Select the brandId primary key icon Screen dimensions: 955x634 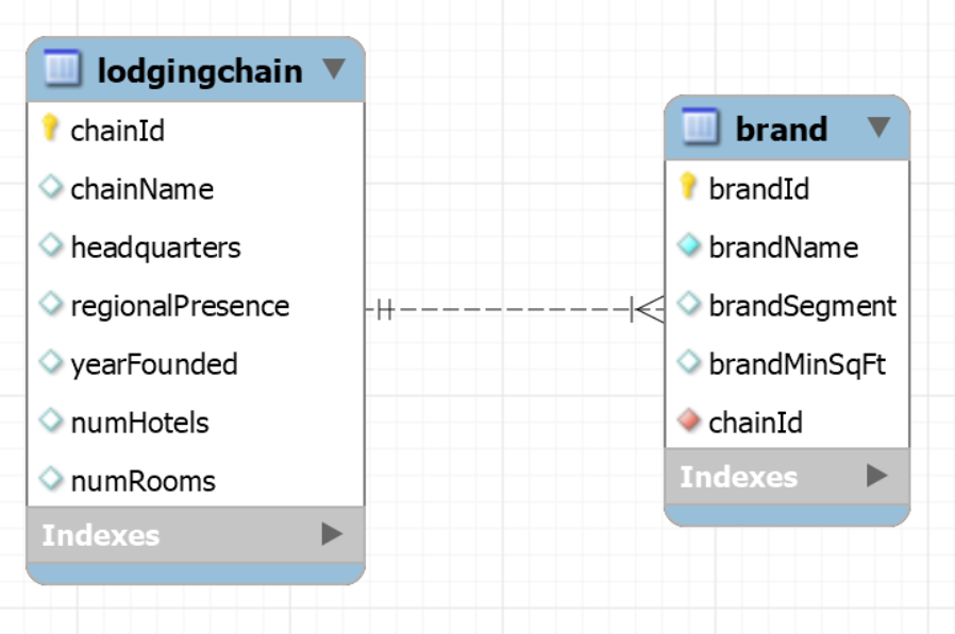(x=688, y=187)
